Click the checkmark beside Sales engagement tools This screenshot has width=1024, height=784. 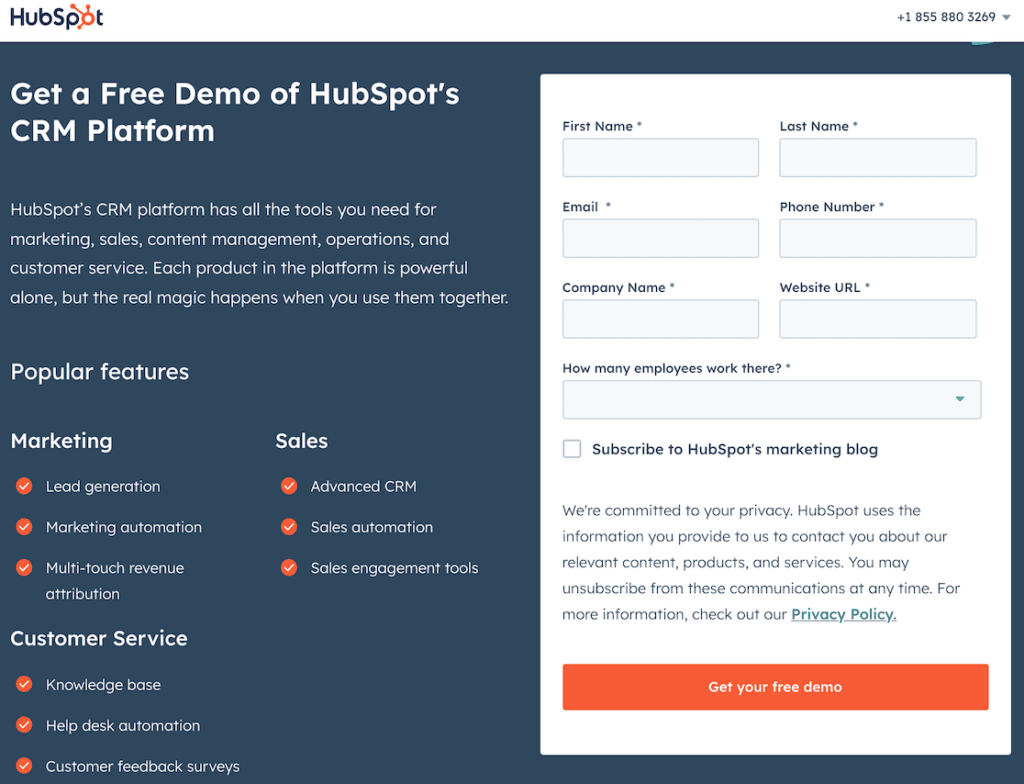click(x=289, y=568)
